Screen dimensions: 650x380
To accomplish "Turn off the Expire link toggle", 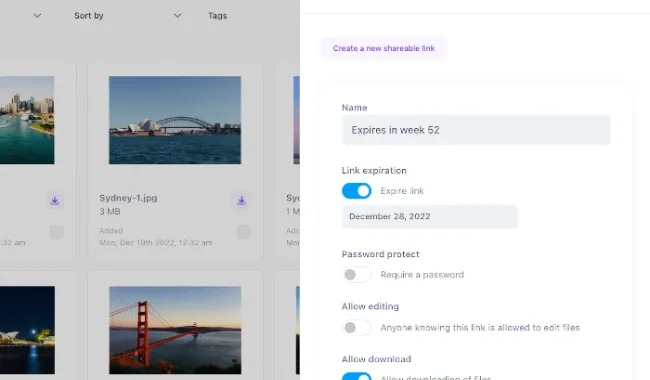I will pyautogui.click(x=357, y=191).
